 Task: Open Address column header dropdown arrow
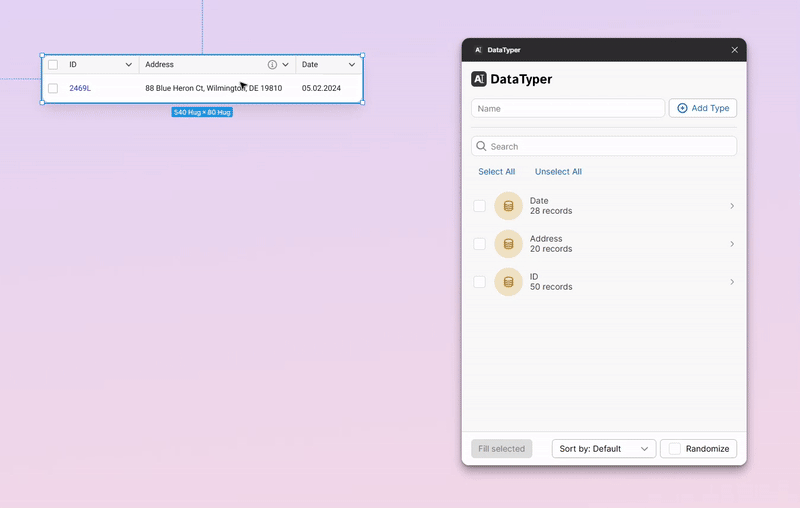(285, 65)
